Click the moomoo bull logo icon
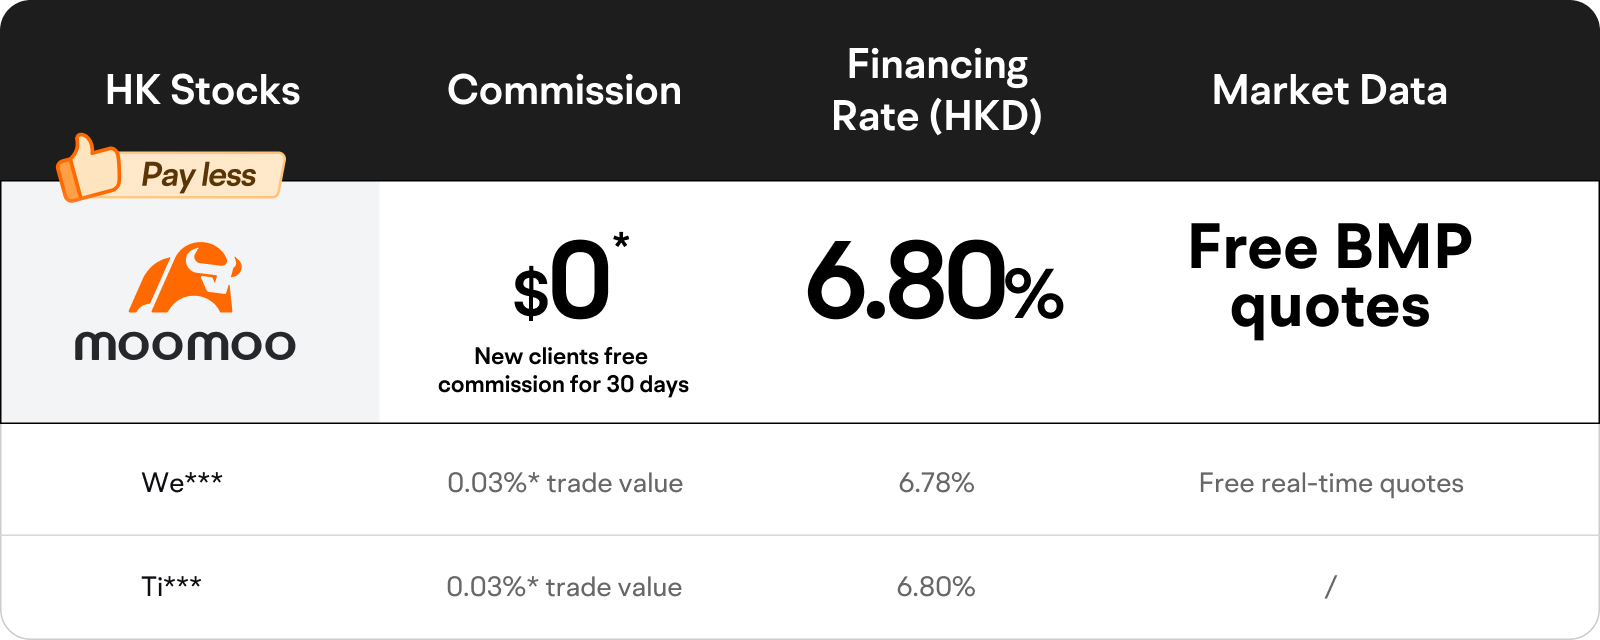 click(186, 277)
